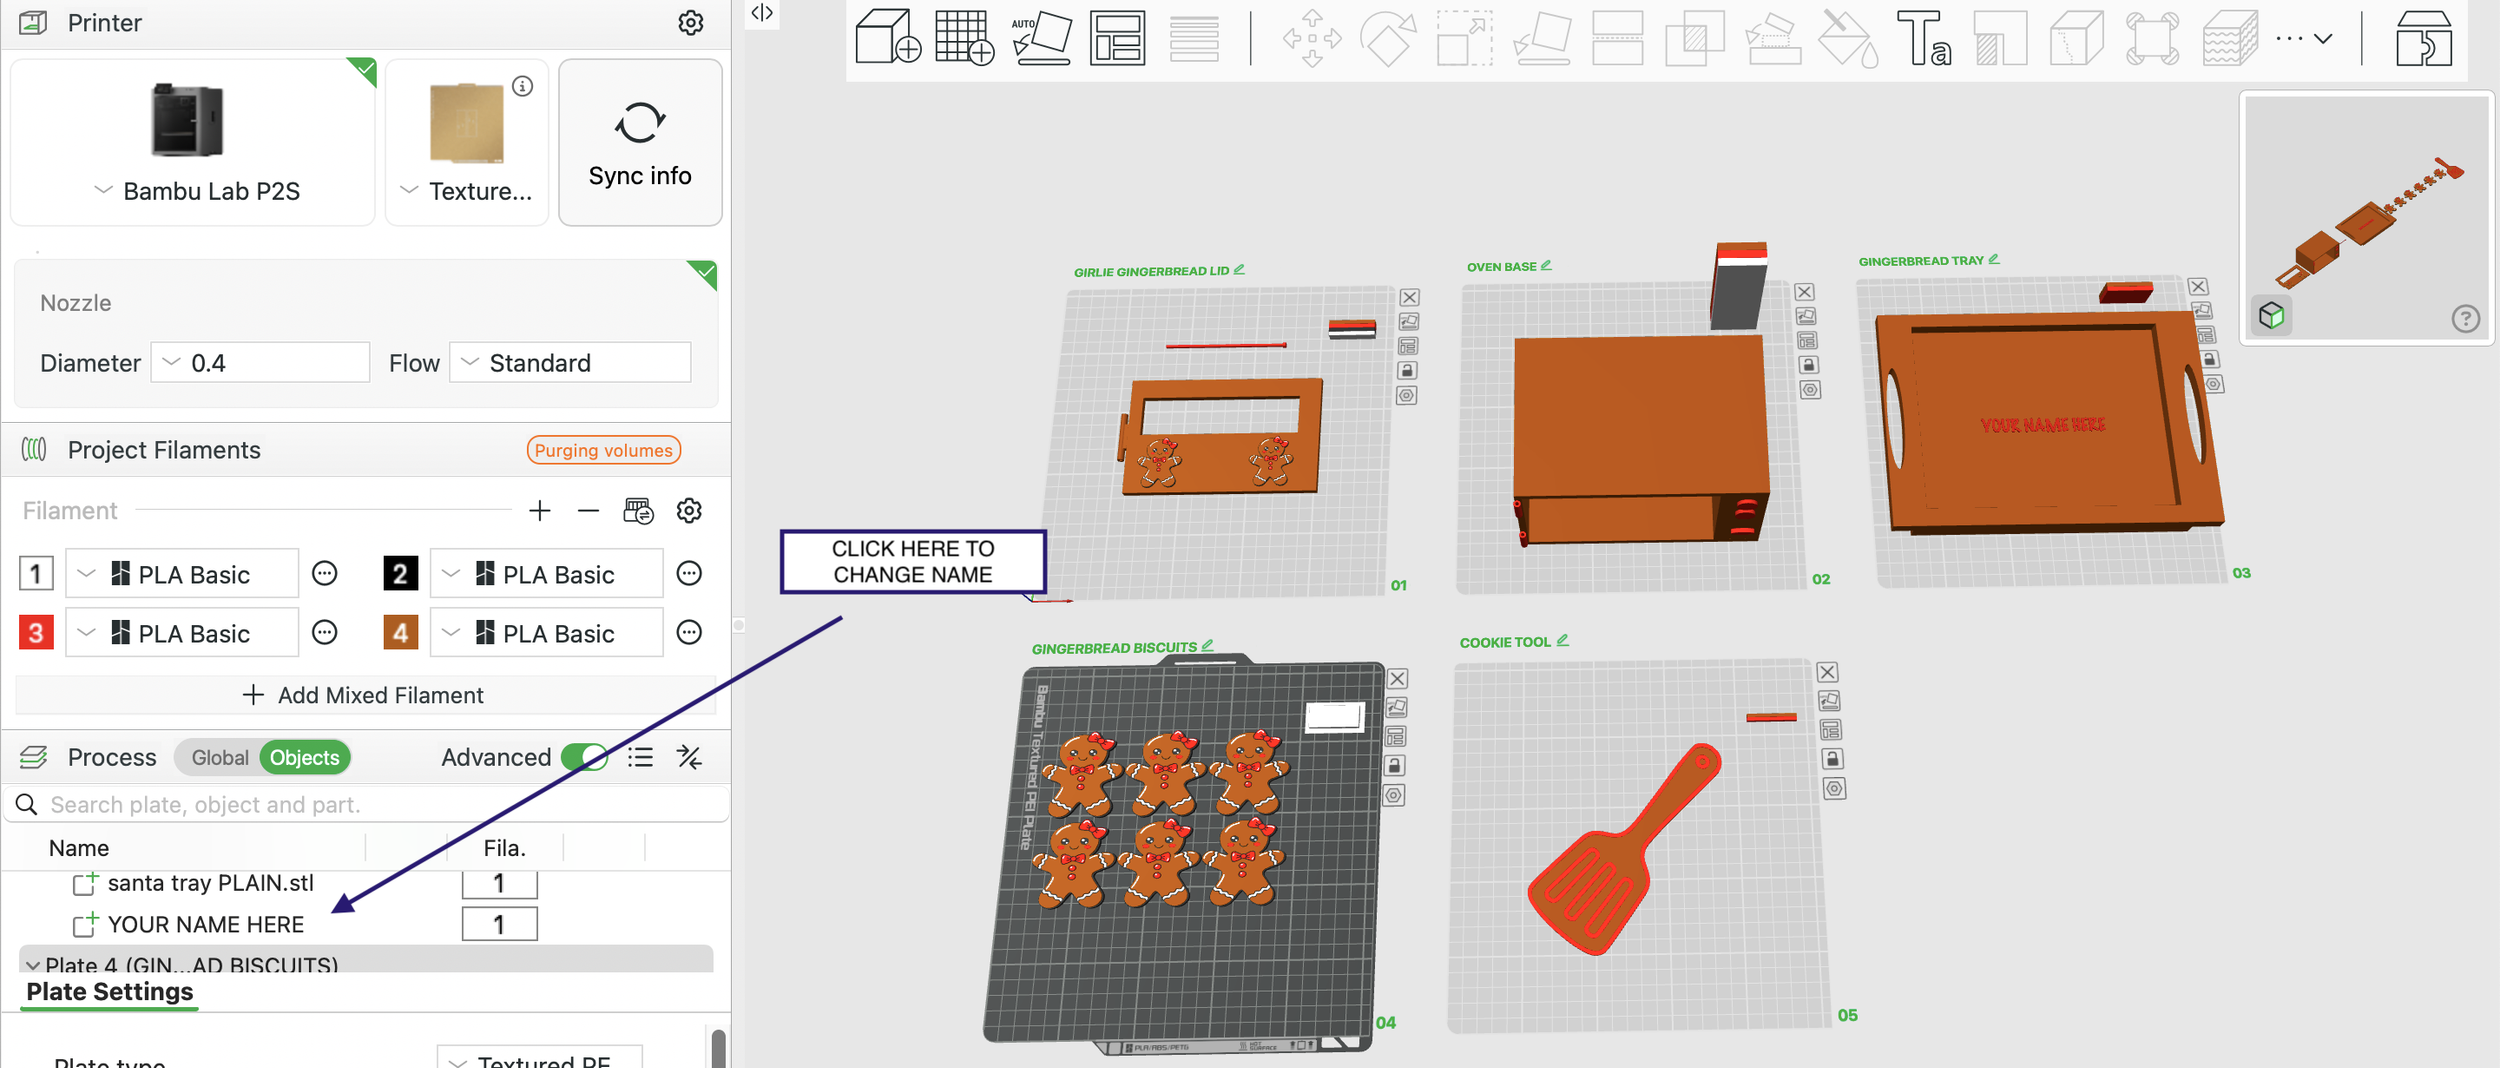
Task: Open the Assembly view toolbar icon
Action: [x=2424, y=39]
